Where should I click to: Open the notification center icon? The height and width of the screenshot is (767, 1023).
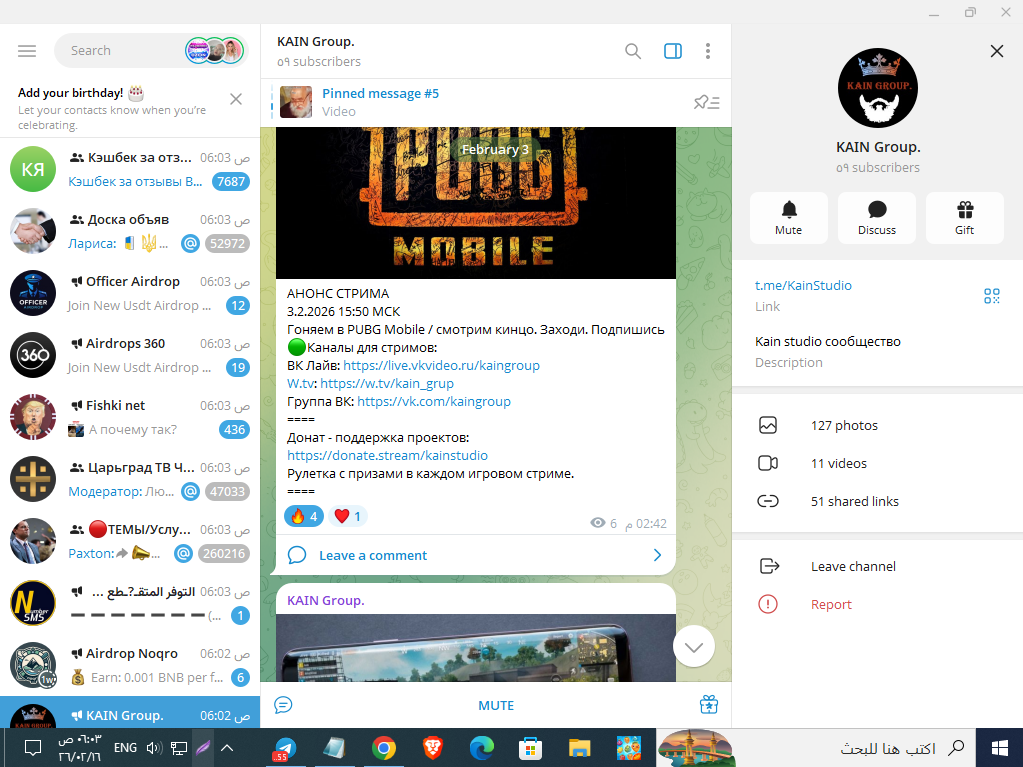(x=33, y=747)
